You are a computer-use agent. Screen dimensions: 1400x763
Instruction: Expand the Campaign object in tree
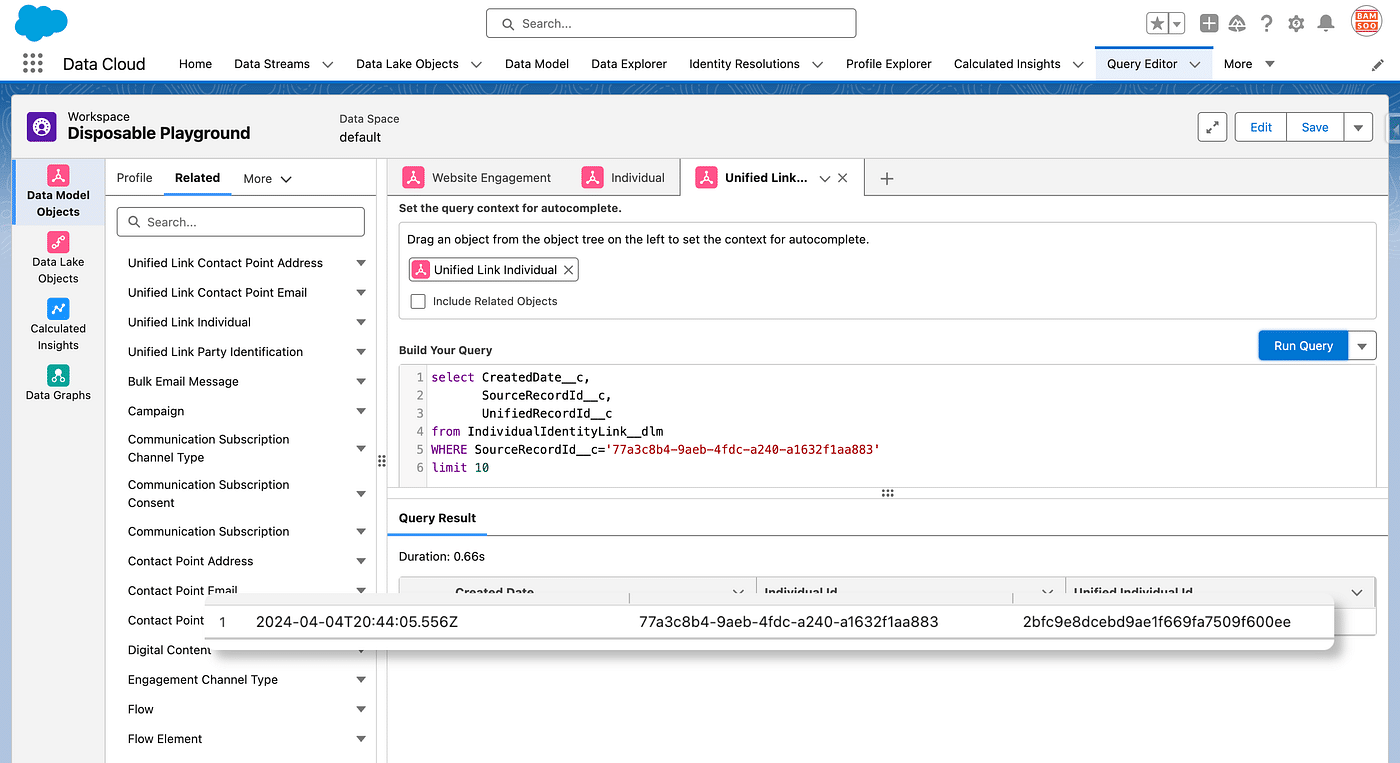(361, 411)
